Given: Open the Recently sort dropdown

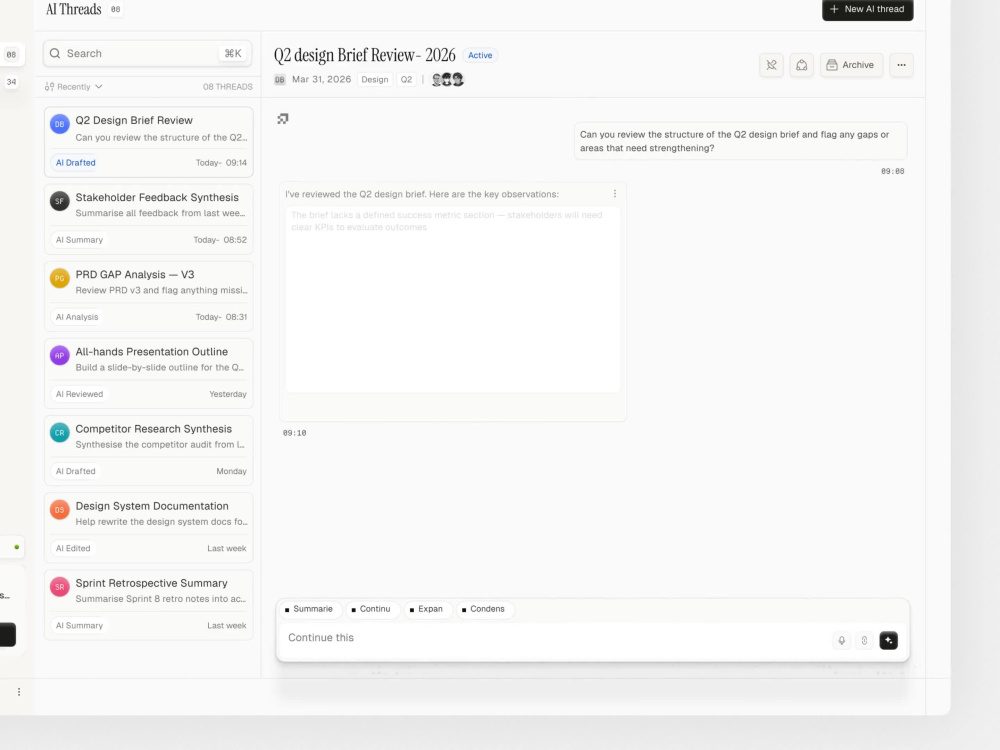Looking at the screenshot, I should pos(73,87).
